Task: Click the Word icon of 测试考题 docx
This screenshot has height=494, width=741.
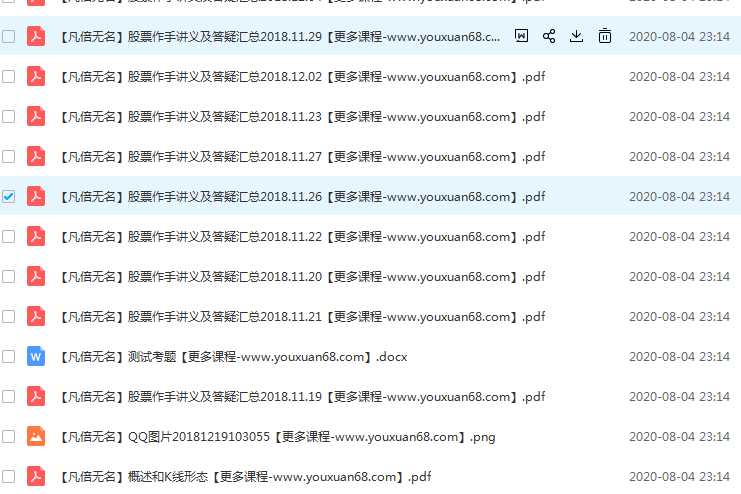Action: (x=36, y=356)
